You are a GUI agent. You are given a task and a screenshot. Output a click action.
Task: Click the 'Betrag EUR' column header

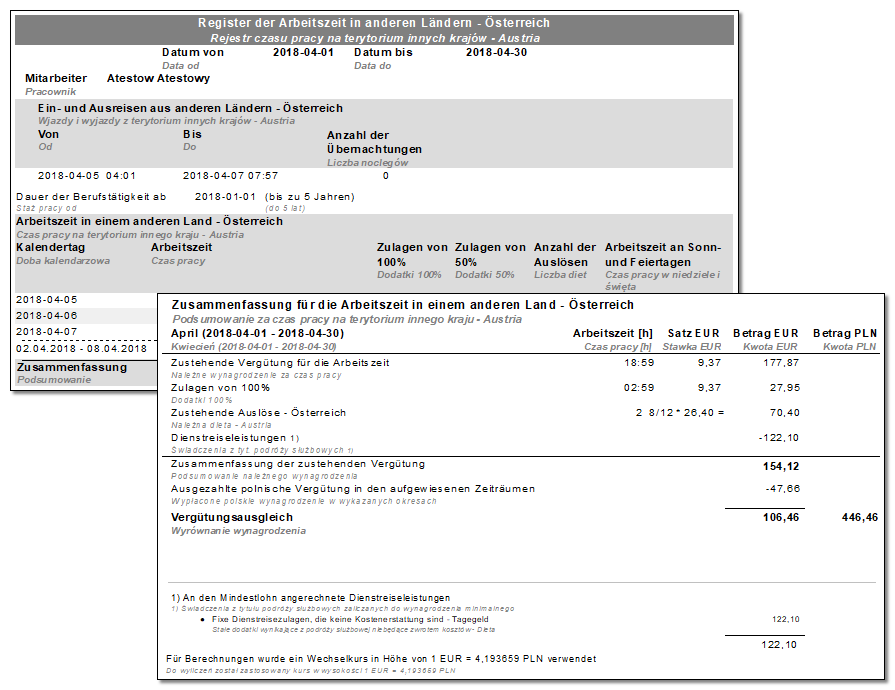pyautogui.click(x=765, y=333)
